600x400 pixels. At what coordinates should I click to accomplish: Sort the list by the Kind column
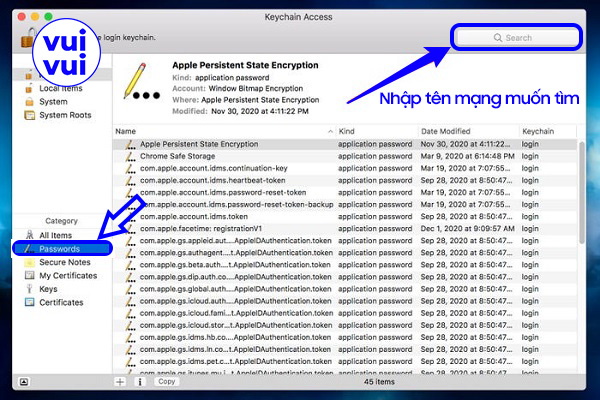click(x=377, y=131)
